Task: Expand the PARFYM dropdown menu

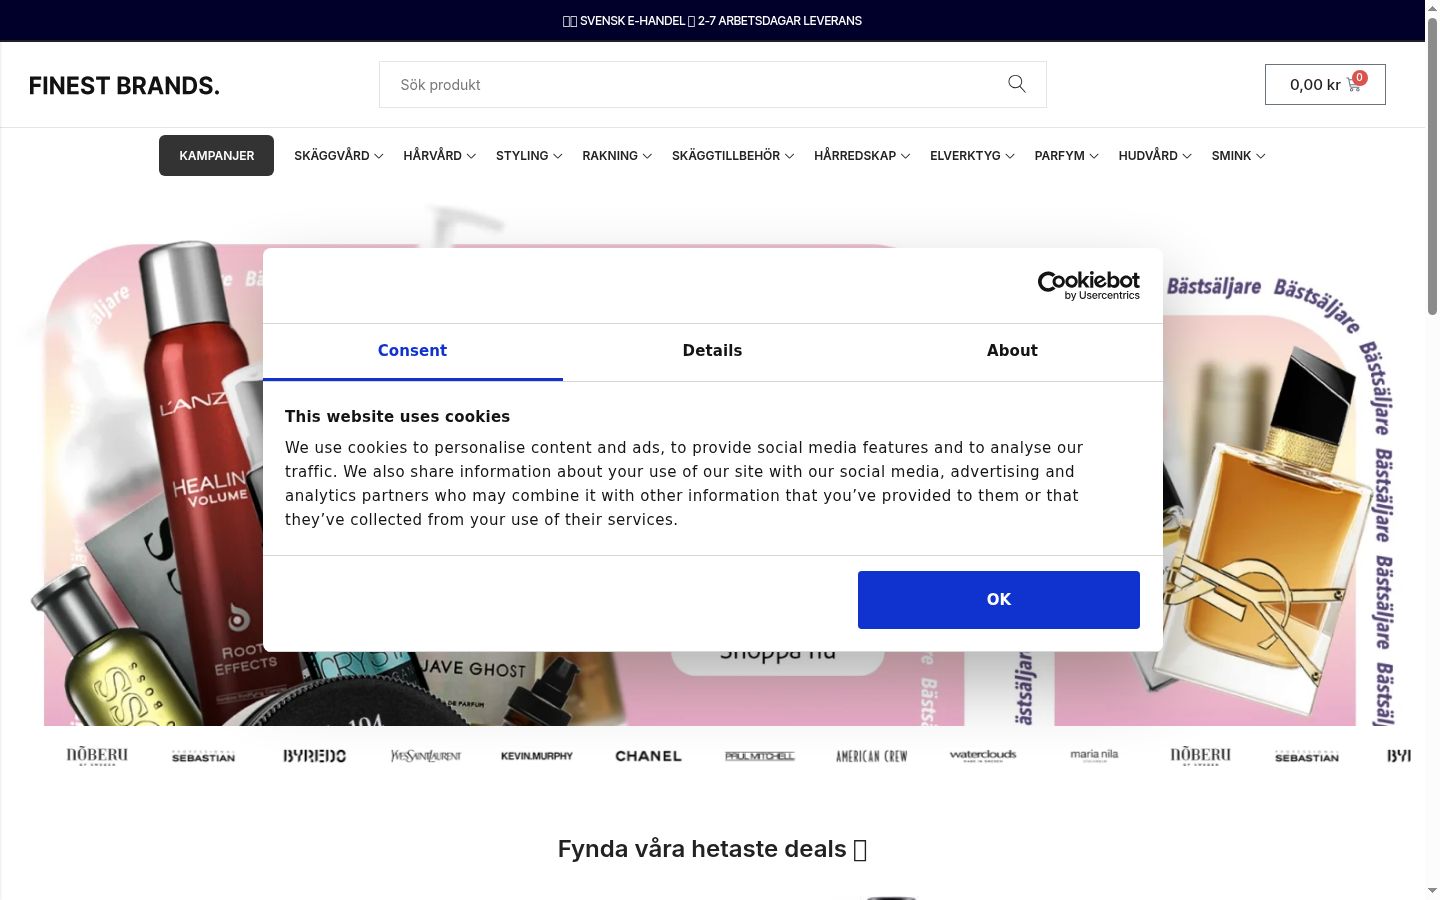Action: [1066, 155]
